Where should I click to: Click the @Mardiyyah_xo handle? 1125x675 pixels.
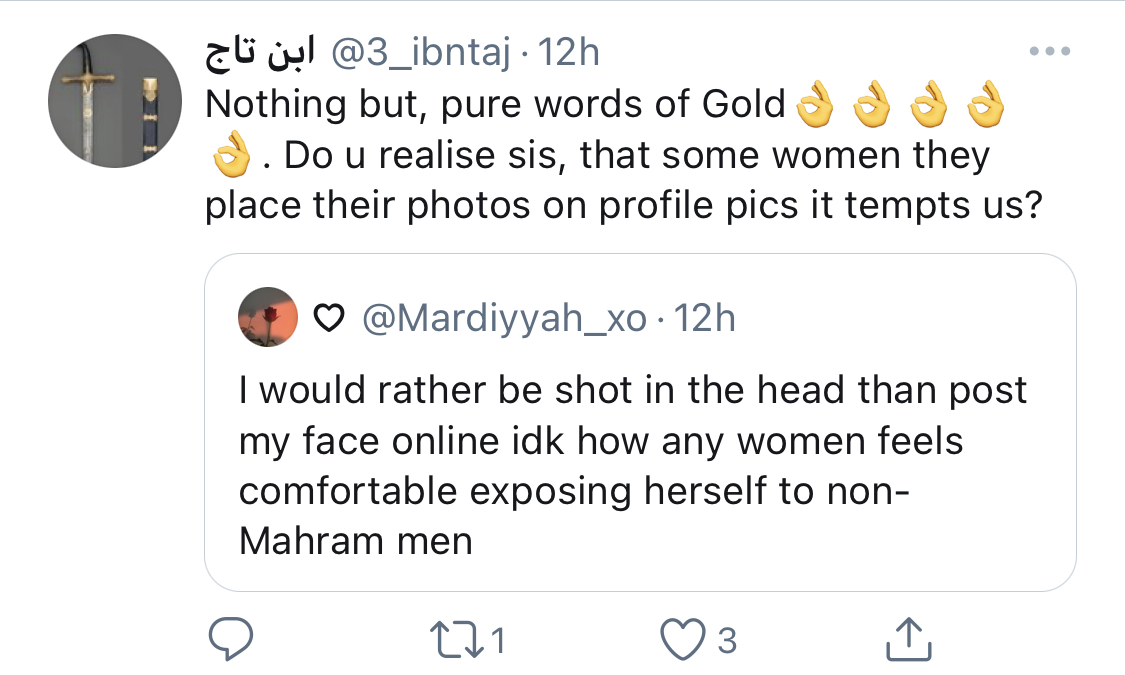[x=503, y=319]
